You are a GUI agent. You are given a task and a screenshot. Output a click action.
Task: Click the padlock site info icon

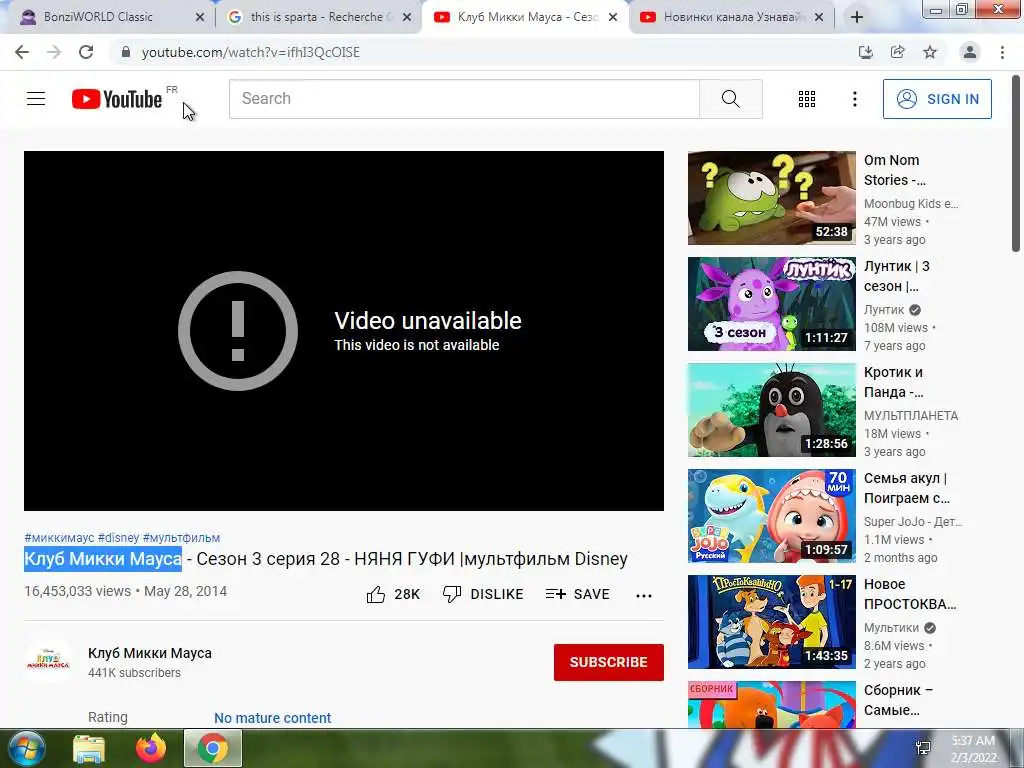[126, 52]
